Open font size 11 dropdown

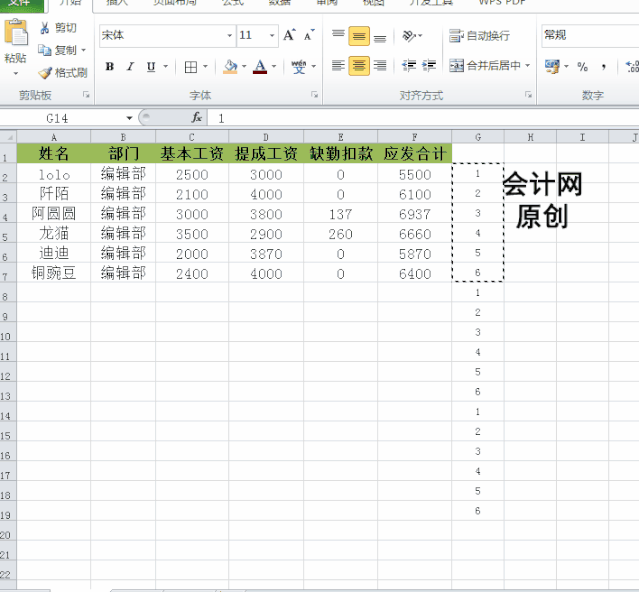(x=272, y=35)
